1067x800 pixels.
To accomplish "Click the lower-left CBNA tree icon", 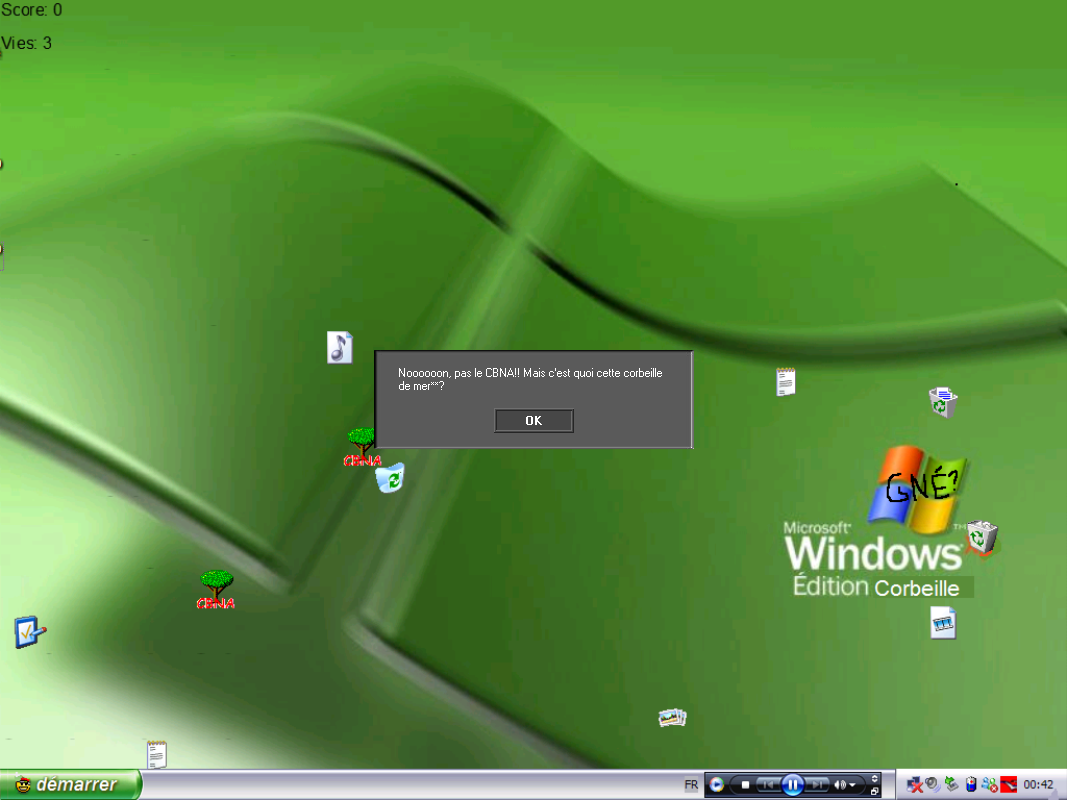I will click(x=216, y=589).
